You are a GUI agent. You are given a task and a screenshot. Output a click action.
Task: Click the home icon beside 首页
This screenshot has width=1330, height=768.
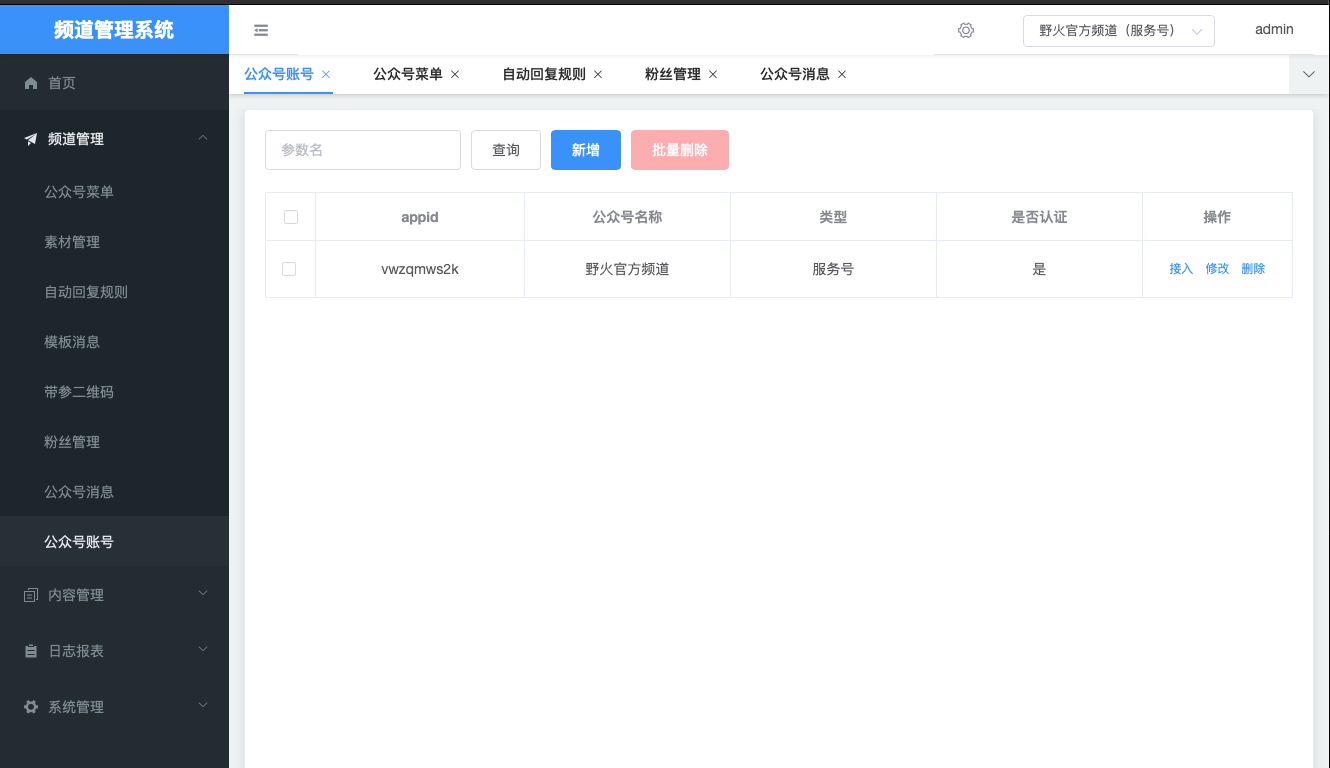(31, 83)
